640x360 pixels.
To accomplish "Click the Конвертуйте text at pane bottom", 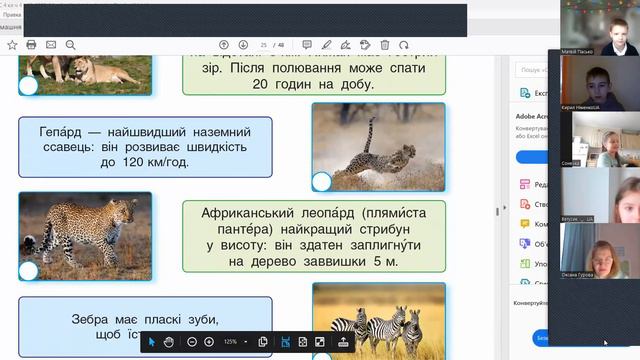I will (531, 303).
